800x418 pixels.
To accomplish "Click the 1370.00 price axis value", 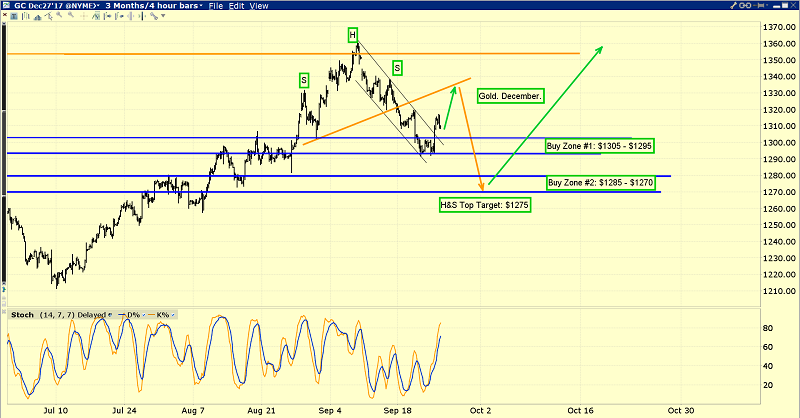I will click(781, 27).
